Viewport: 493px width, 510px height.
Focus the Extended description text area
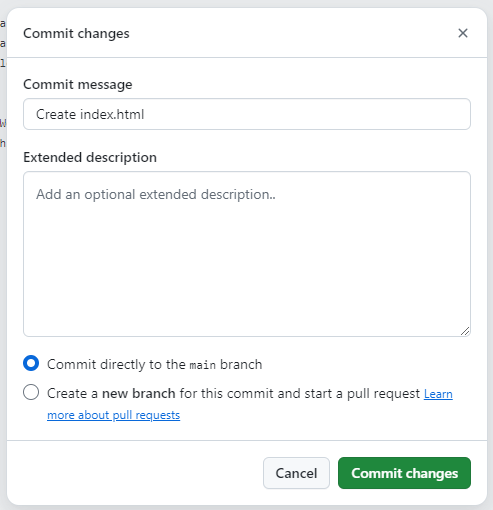[247, 254]
